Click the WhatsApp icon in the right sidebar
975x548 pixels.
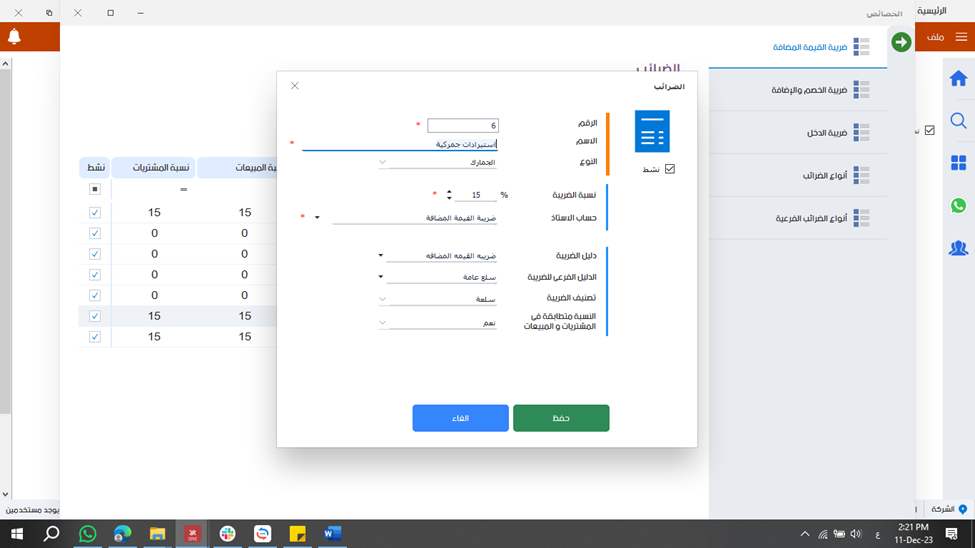tap(958, 205)
